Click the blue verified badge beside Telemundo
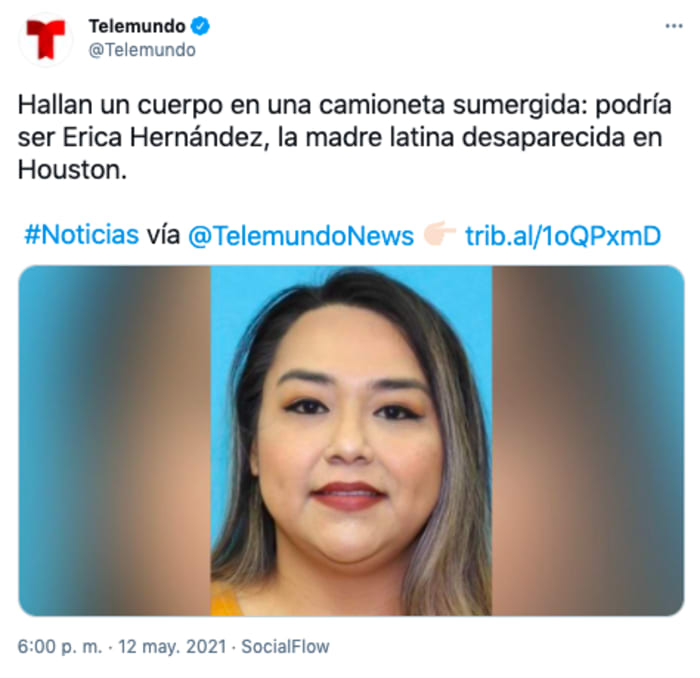Image resolution: width=700 pixels, height=678 pixels. coord(200,26)
